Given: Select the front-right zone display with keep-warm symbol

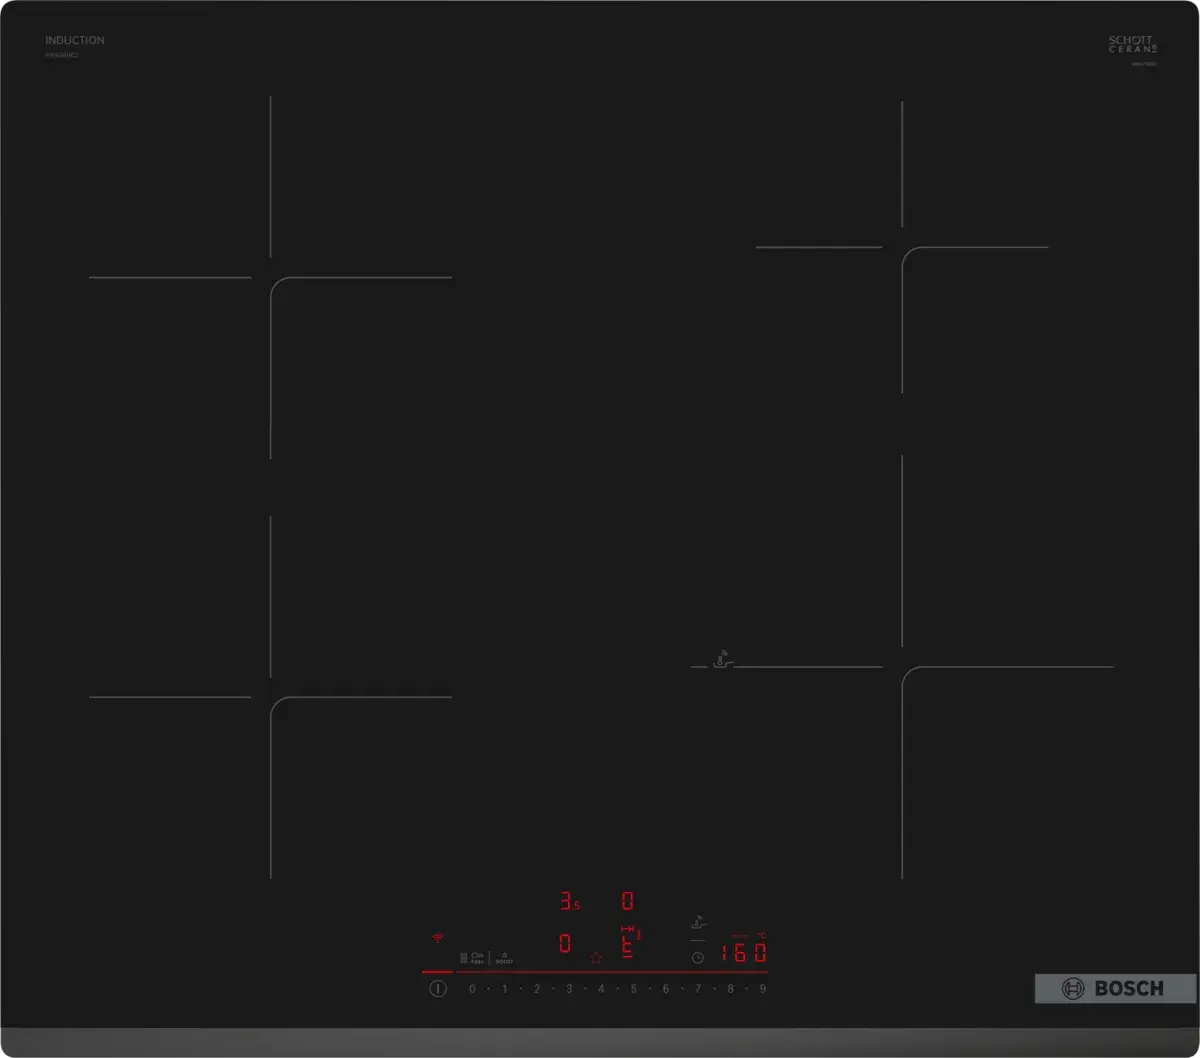Looking at the screenshot, I should 629,942.
